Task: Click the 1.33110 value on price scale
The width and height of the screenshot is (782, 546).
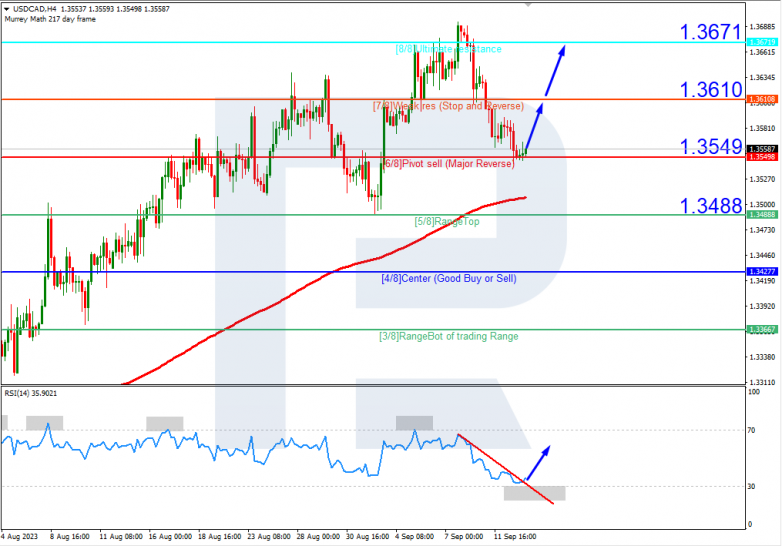Action: pyautogui.click(x=763, y=382)
